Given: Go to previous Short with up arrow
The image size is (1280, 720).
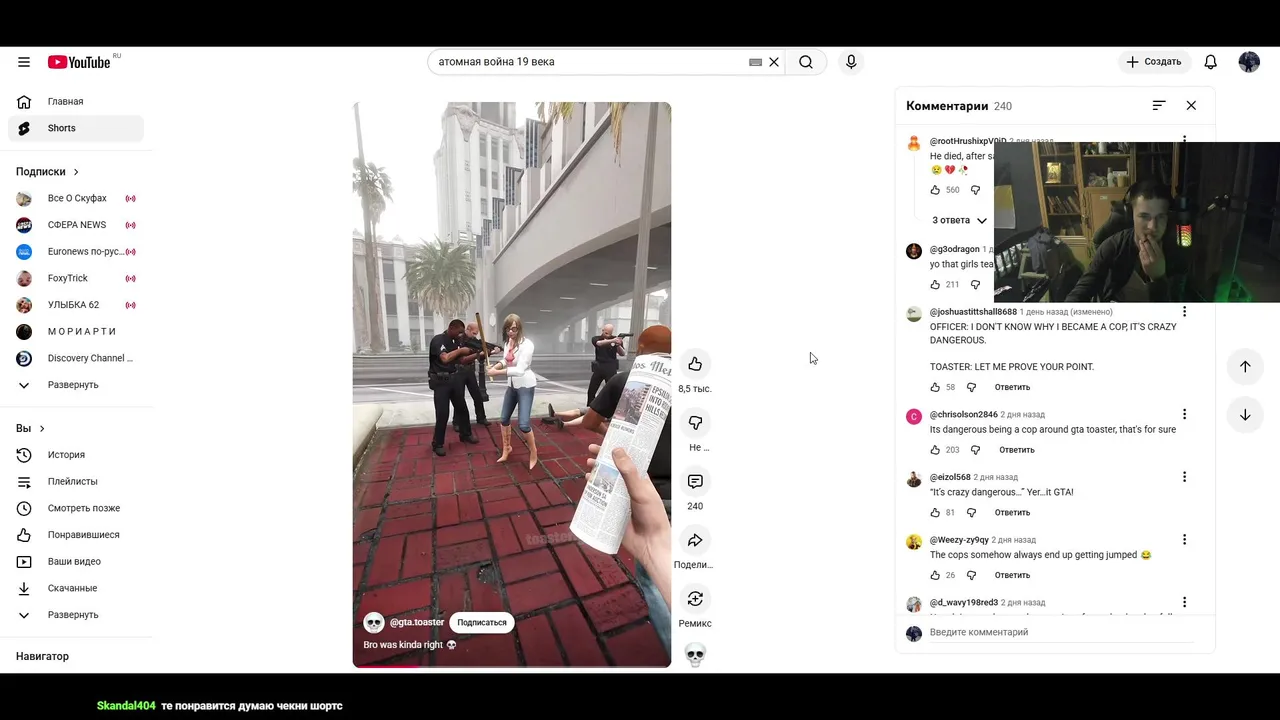Looking at the screenshot, I should [x=1245, y=366].
